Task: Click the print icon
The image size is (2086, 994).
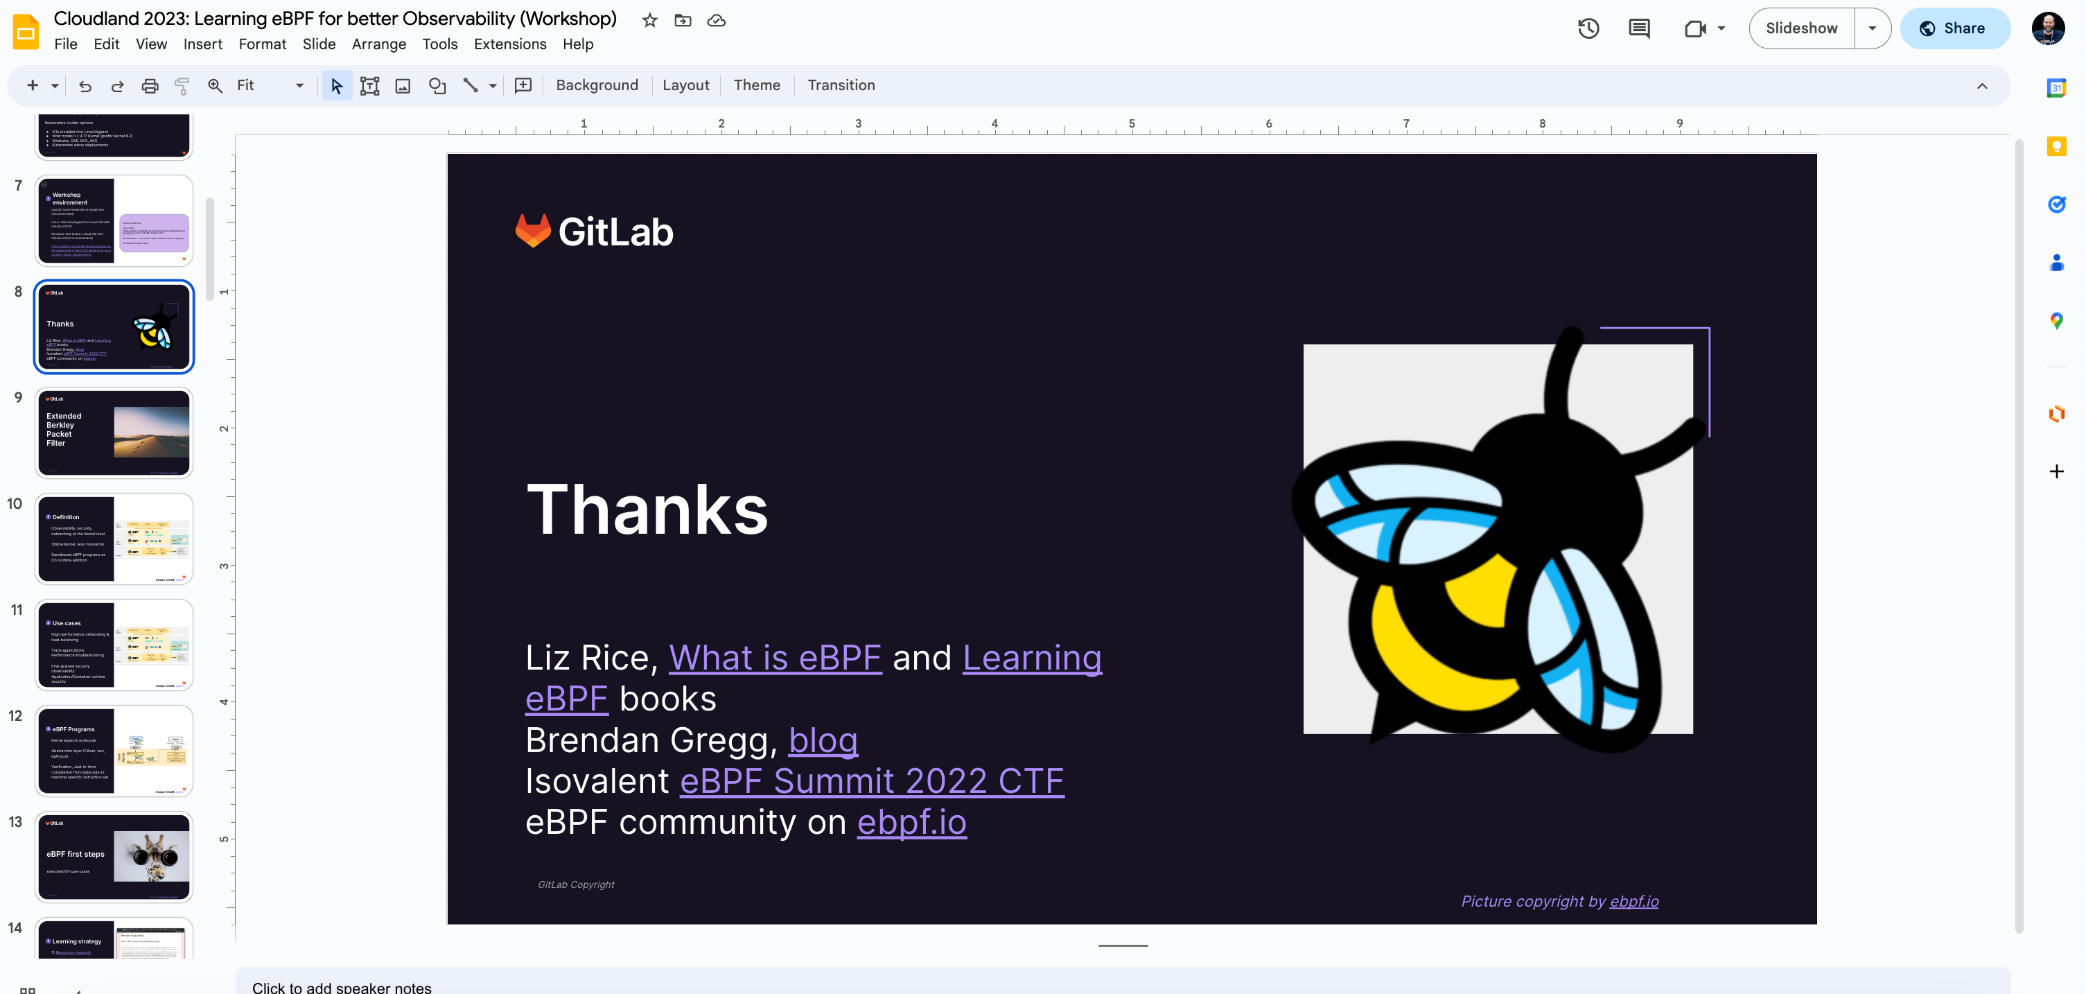Action: [x=150, y=86]
